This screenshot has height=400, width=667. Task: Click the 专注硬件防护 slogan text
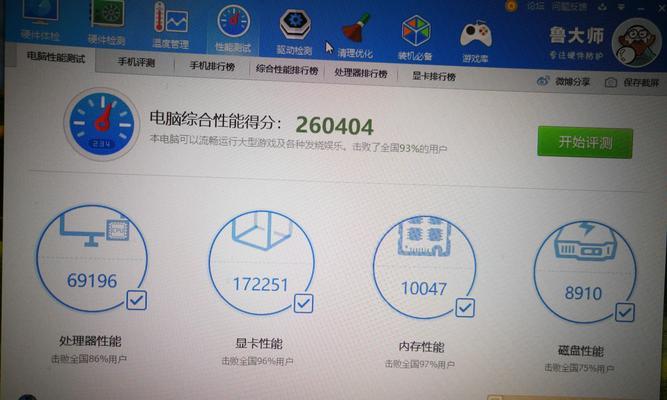pos(576,55)
